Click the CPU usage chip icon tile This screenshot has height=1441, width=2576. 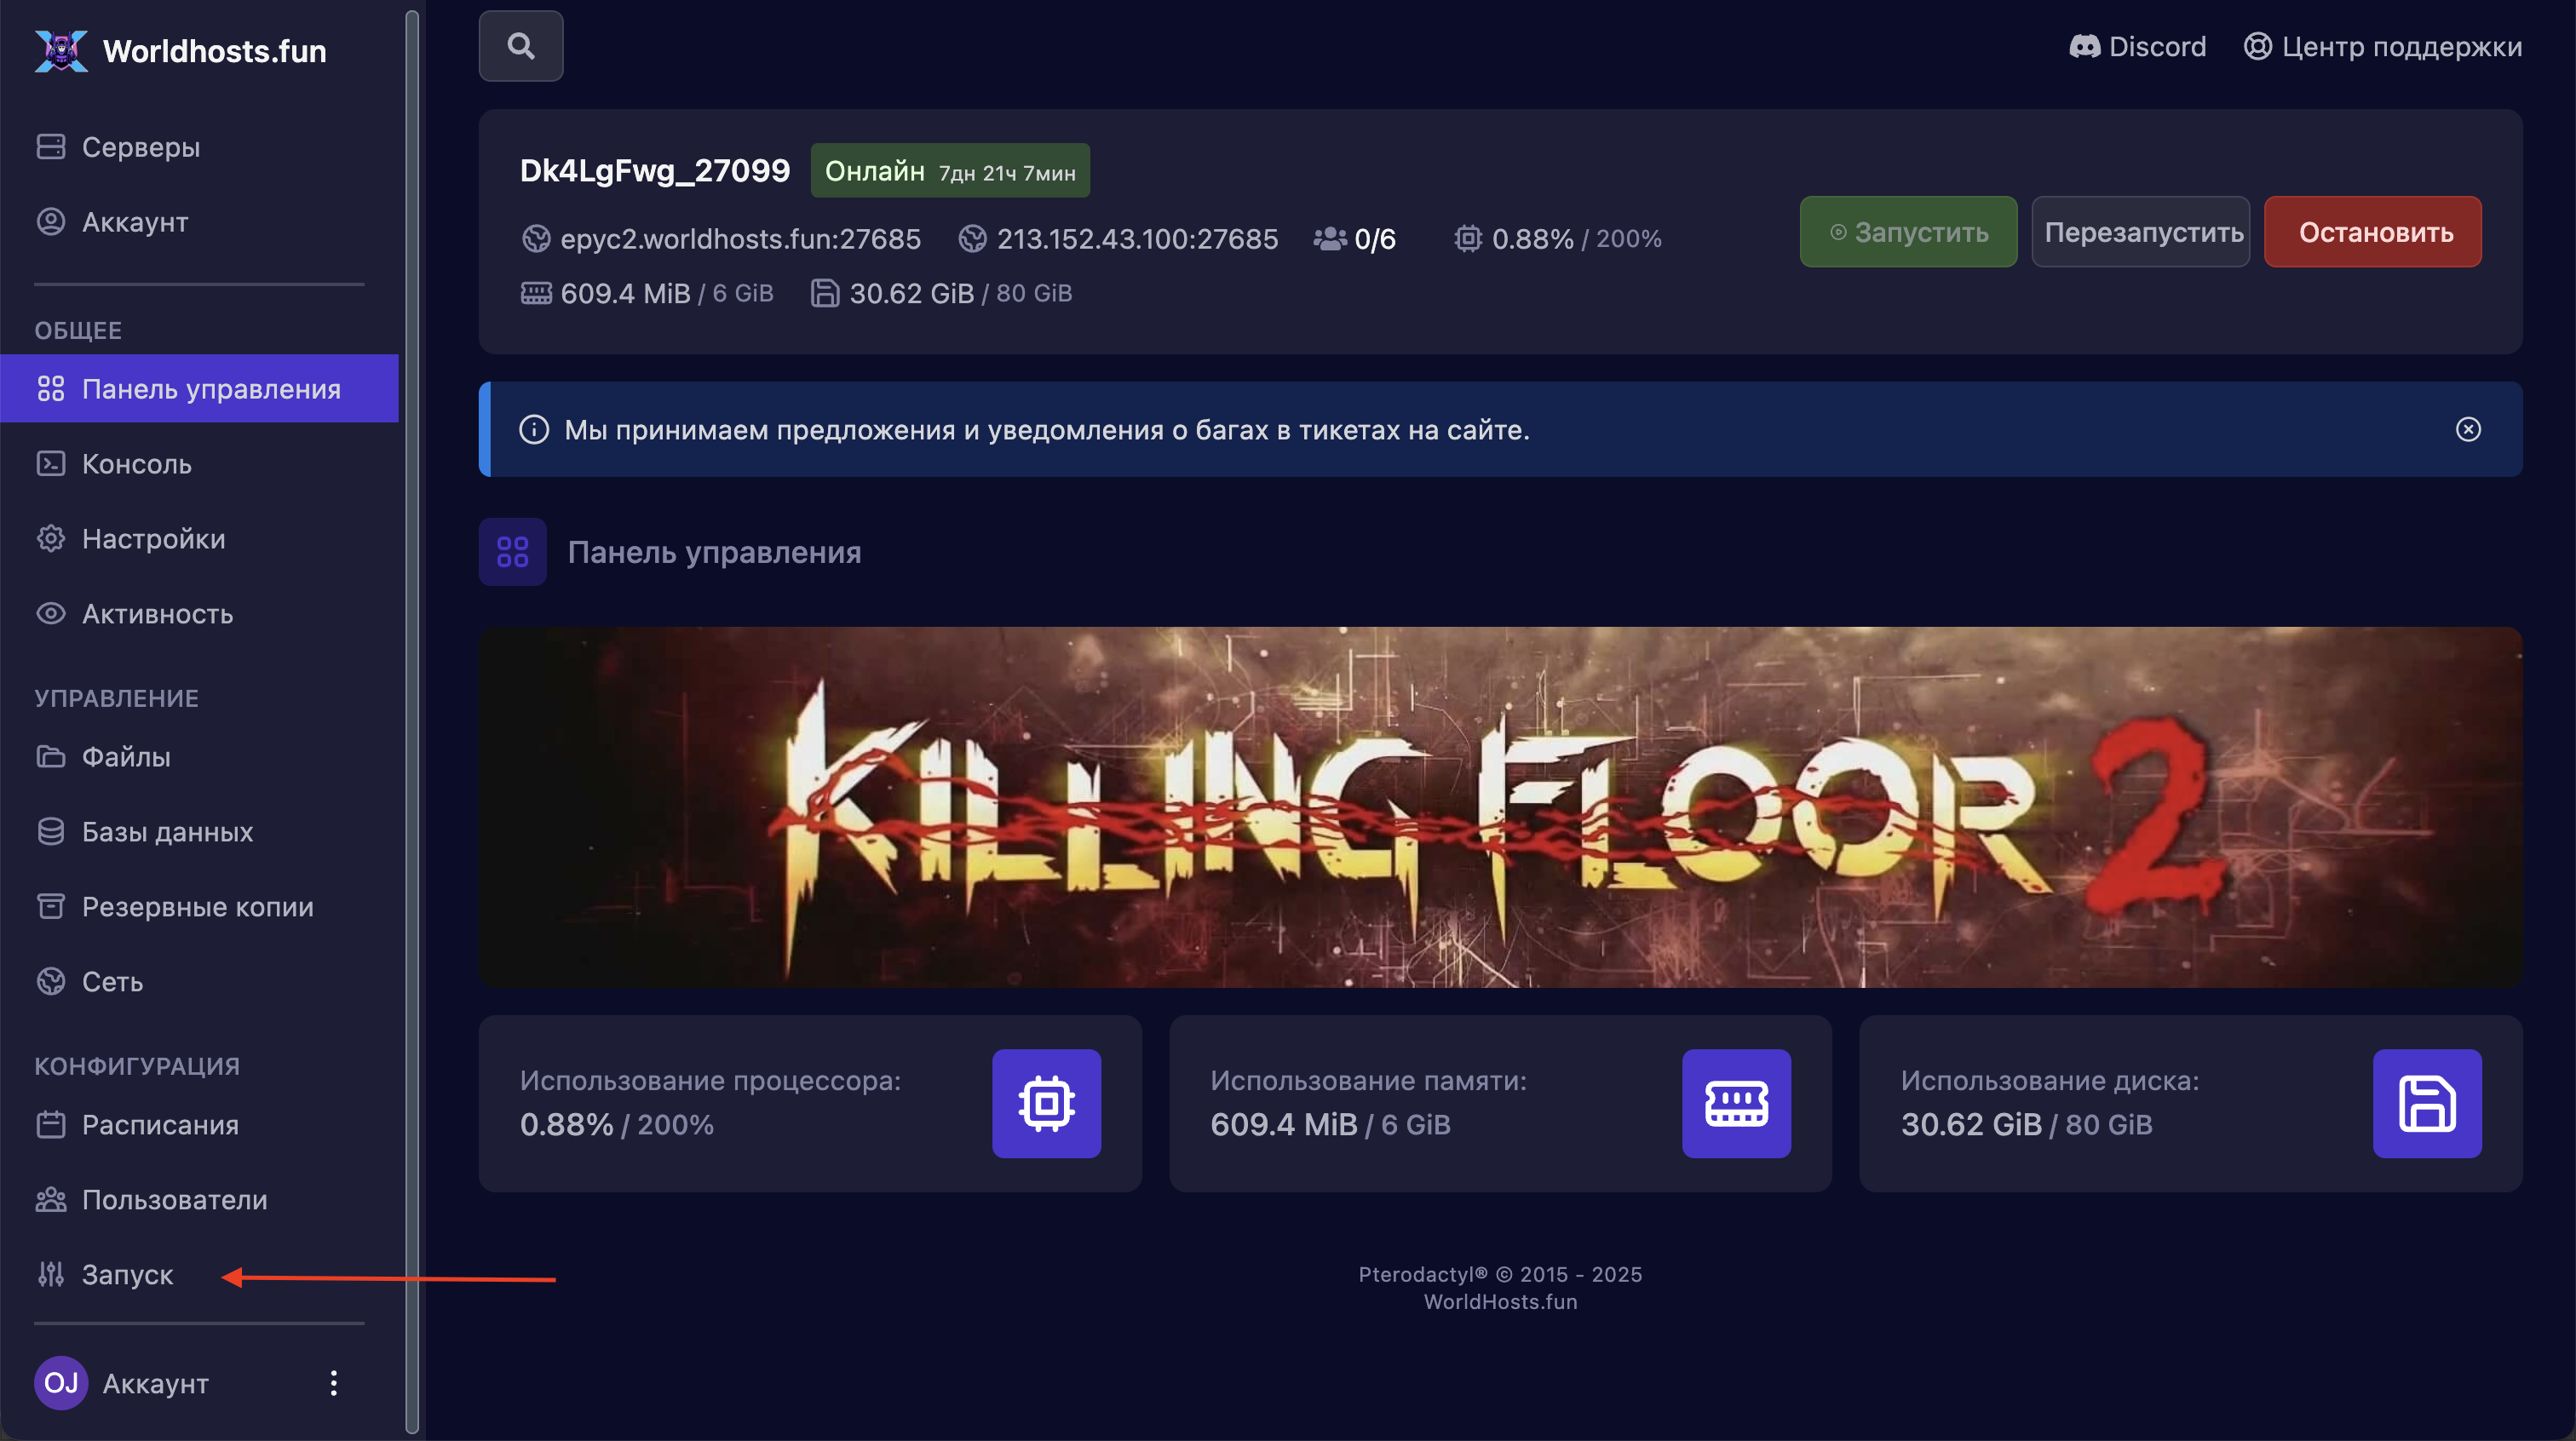tap(1046, 1103)
